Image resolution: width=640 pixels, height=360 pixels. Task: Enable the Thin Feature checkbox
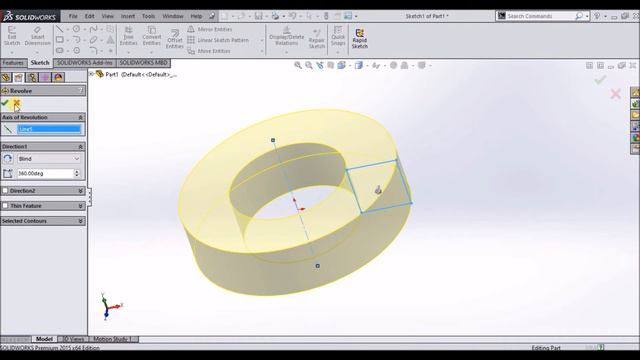pyautogui.click(x=5, y=206)
